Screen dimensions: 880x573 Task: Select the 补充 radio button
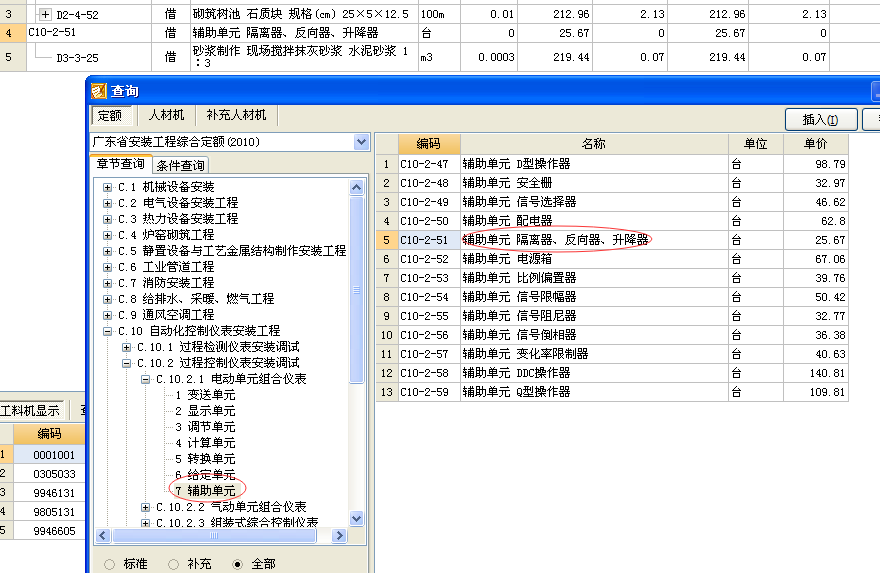point(173,564)
